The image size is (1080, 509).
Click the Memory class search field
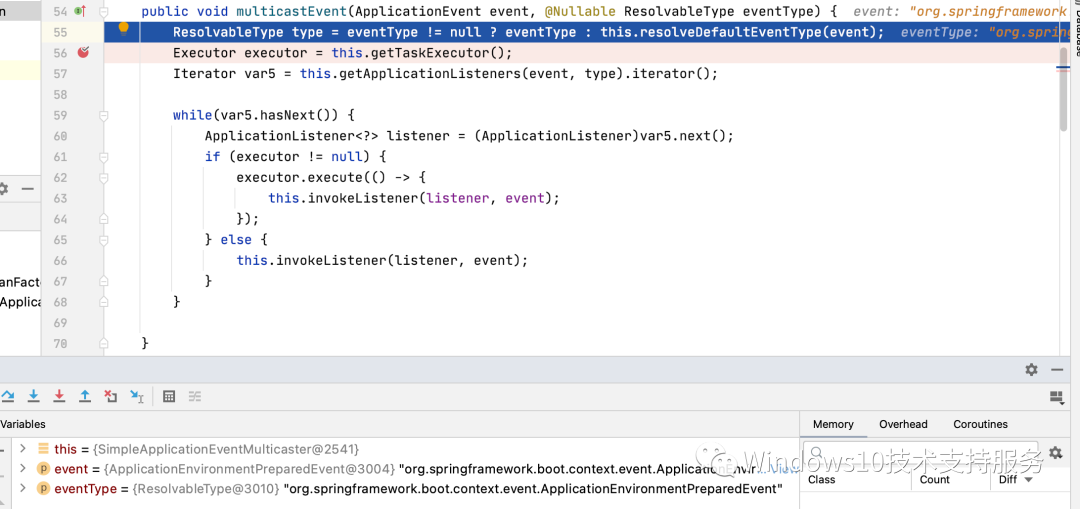(x=920, y=453)
